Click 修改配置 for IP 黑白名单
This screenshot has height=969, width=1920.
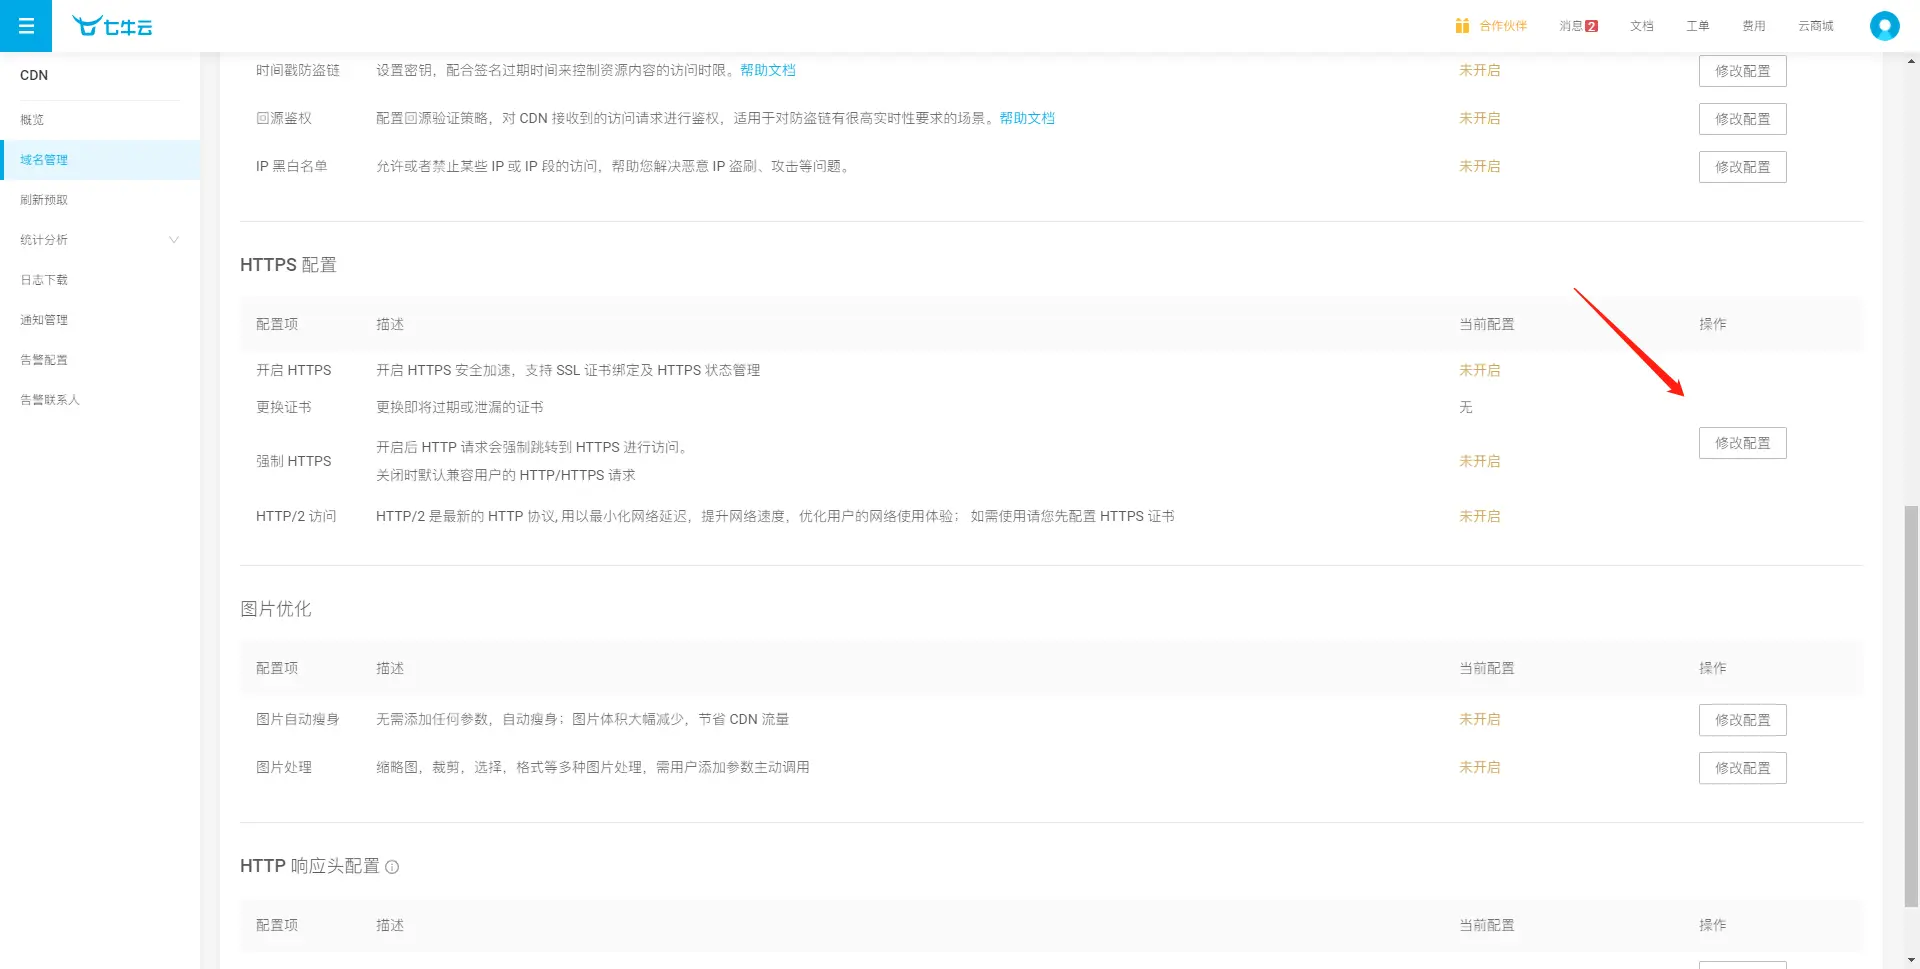[1742, 167]
